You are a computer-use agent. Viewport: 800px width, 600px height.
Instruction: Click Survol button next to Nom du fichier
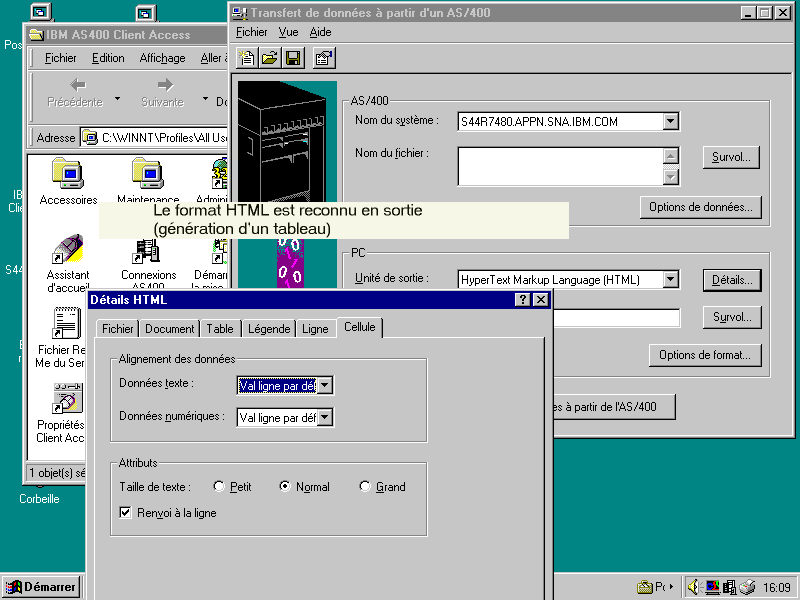tap(731, 157)
